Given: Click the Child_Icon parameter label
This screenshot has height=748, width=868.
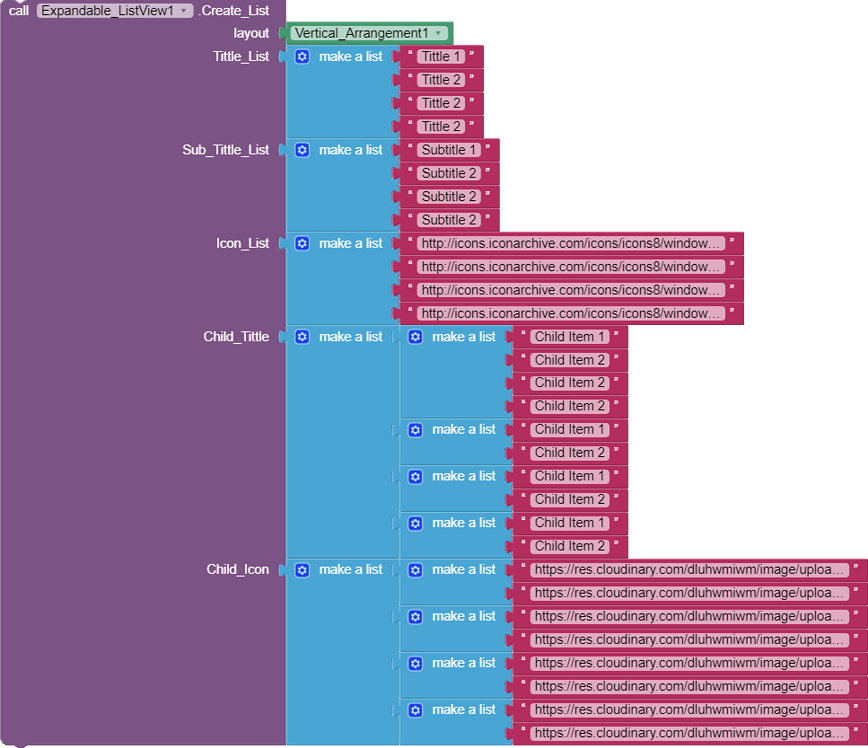Looking at the screenshot, I should tap(237, 570).
